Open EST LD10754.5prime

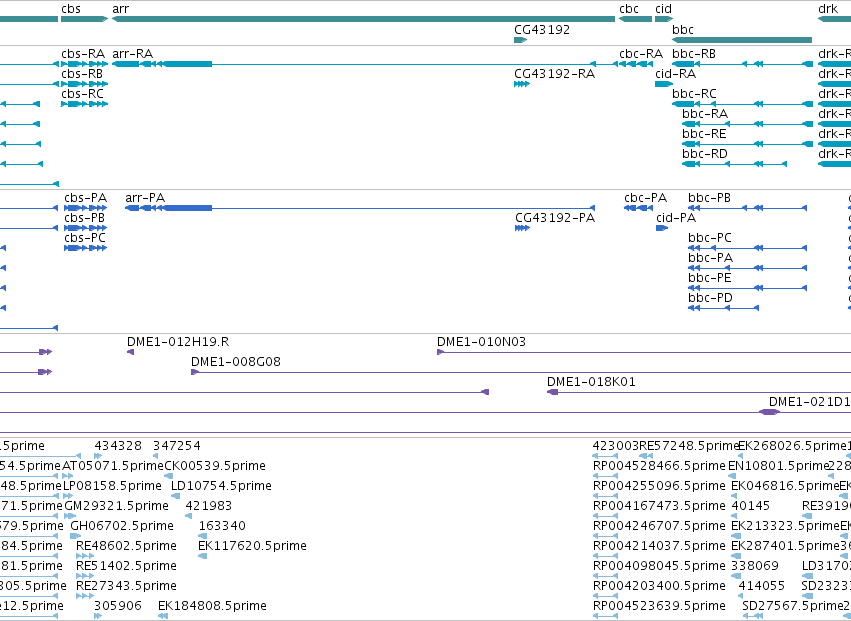221,486
